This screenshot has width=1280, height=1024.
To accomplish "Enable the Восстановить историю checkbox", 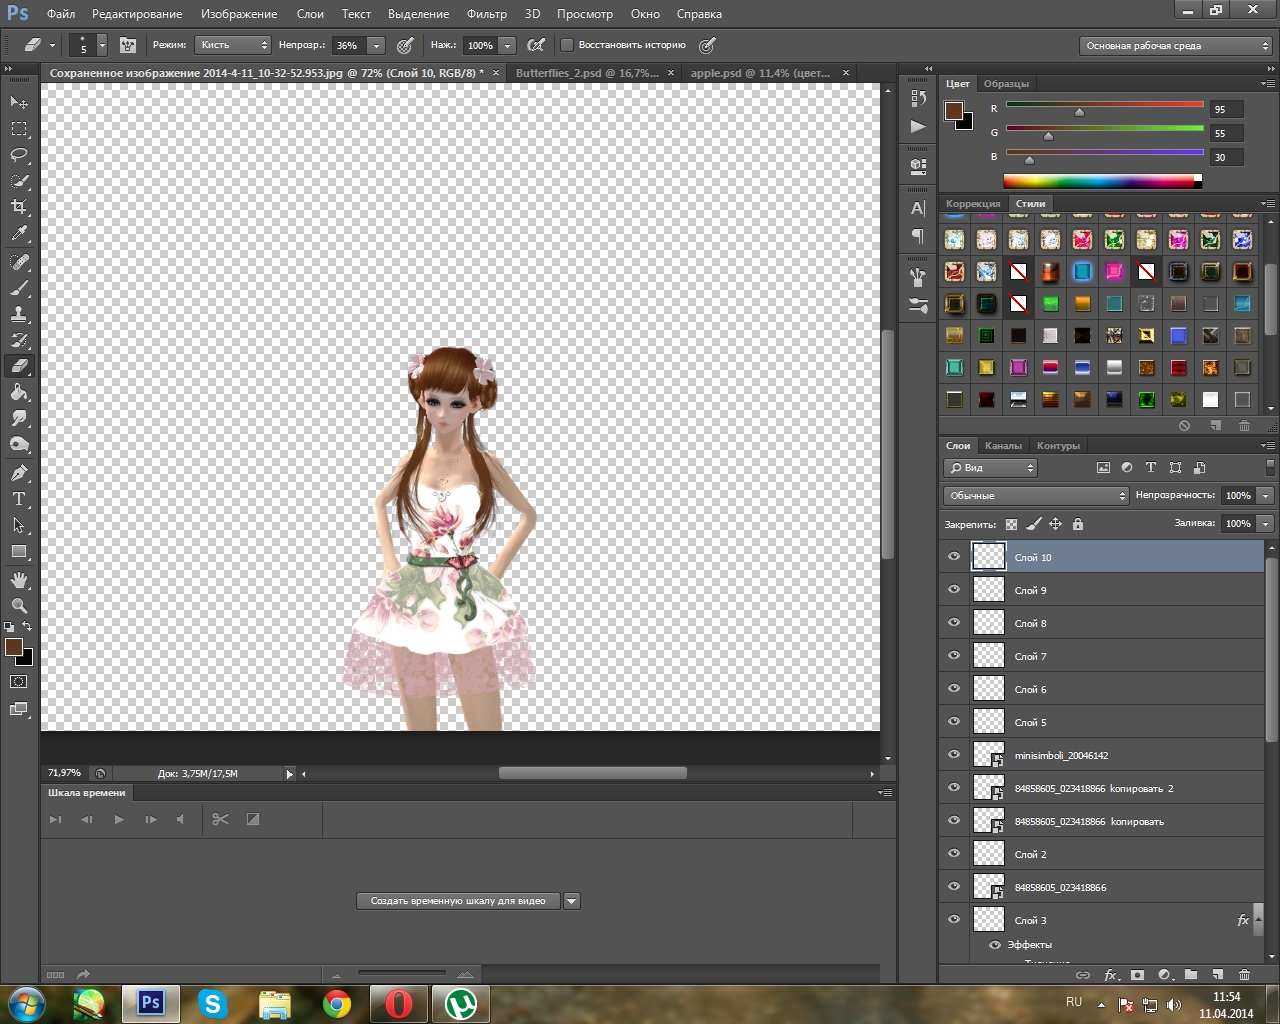I will [567, 45].
